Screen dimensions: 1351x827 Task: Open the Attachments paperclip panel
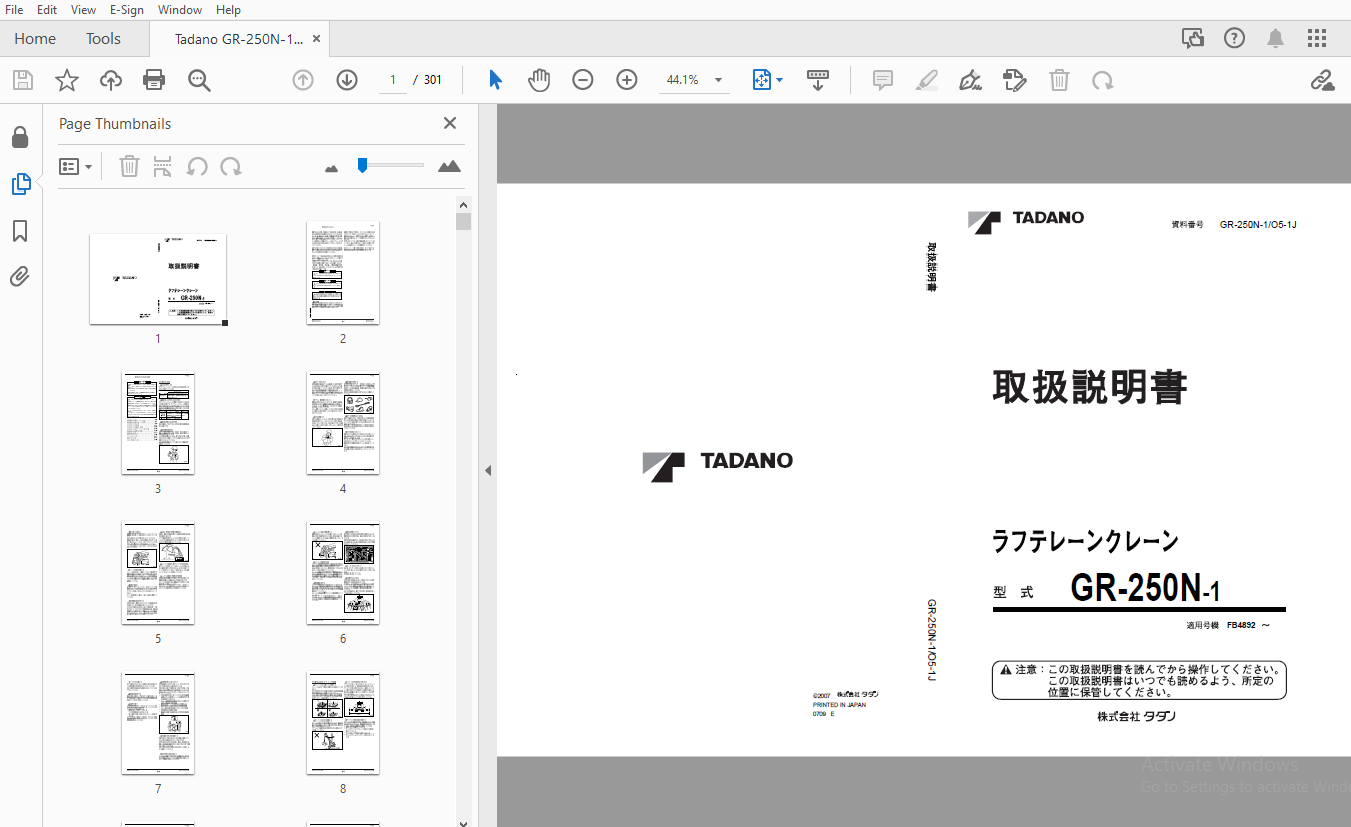(20, 277)
